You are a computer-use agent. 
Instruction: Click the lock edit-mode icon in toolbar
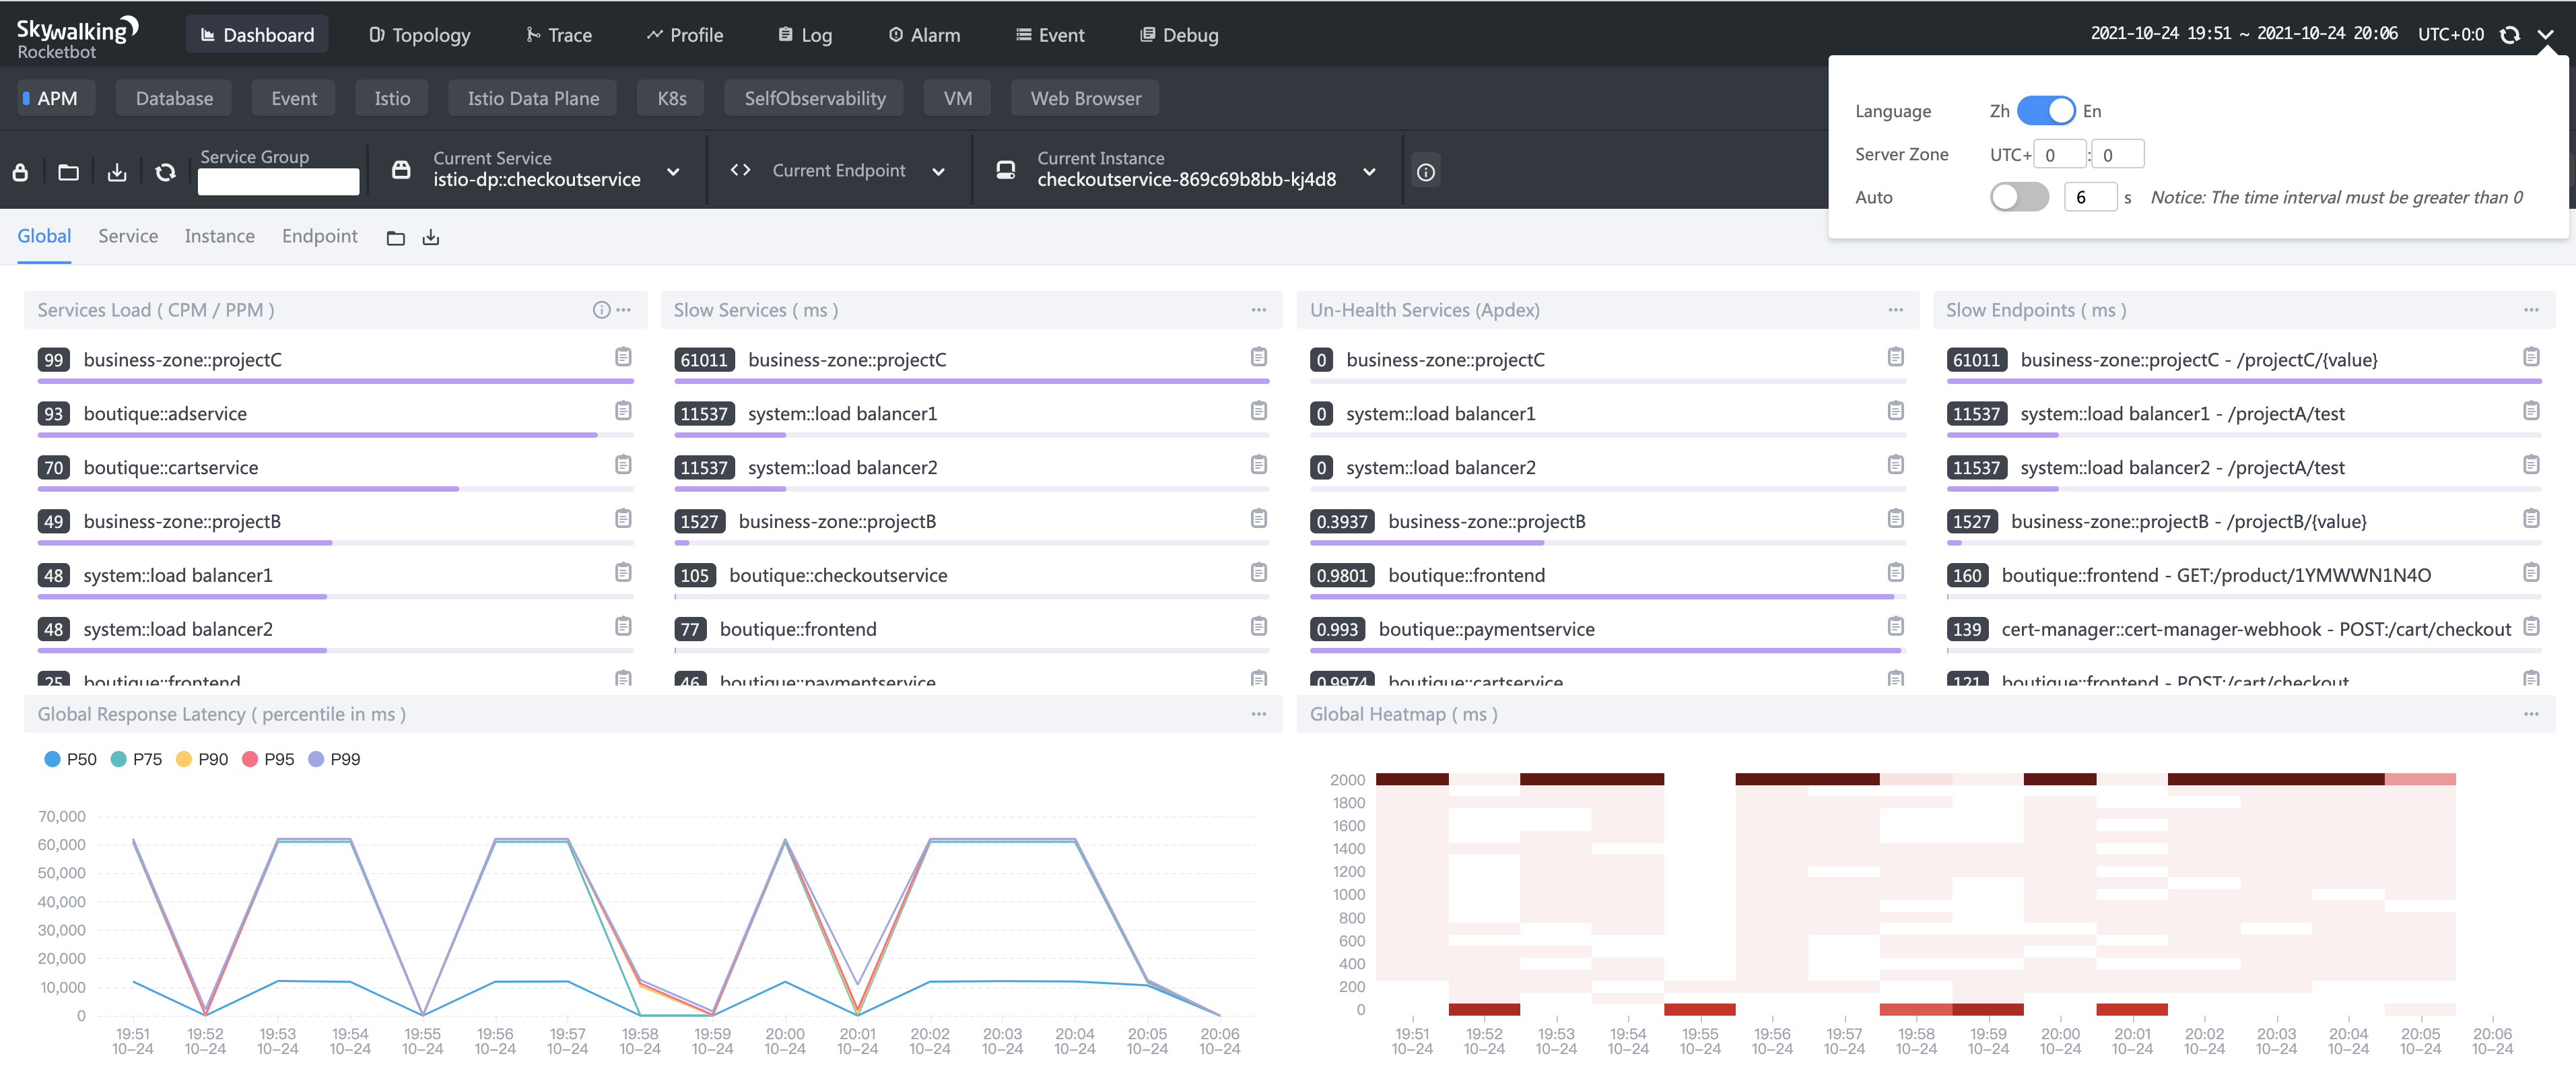click(20, 172)
